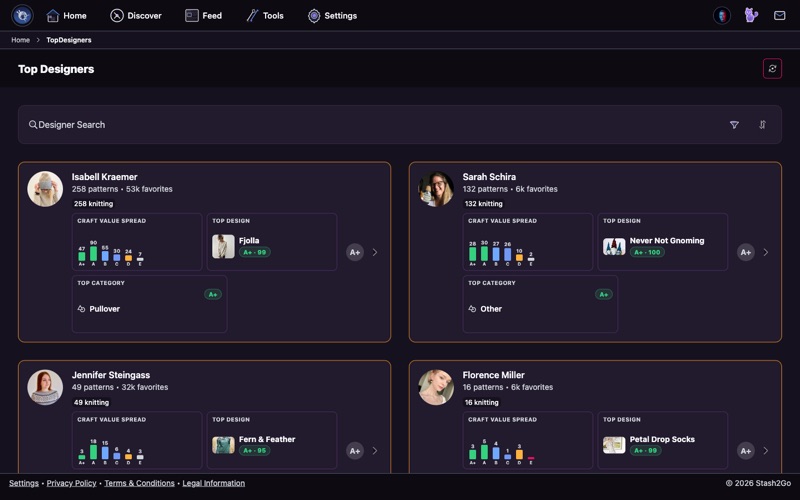The image size is (800, 500).
Task: Expand Sarah Schira's card with chevron
Action: click(766, 252)
